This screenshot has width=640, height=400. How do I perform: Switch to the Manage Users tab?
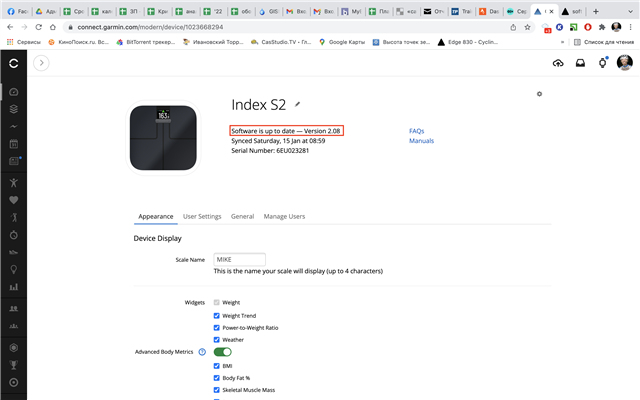pyautogui.click(x=284, y=216)
